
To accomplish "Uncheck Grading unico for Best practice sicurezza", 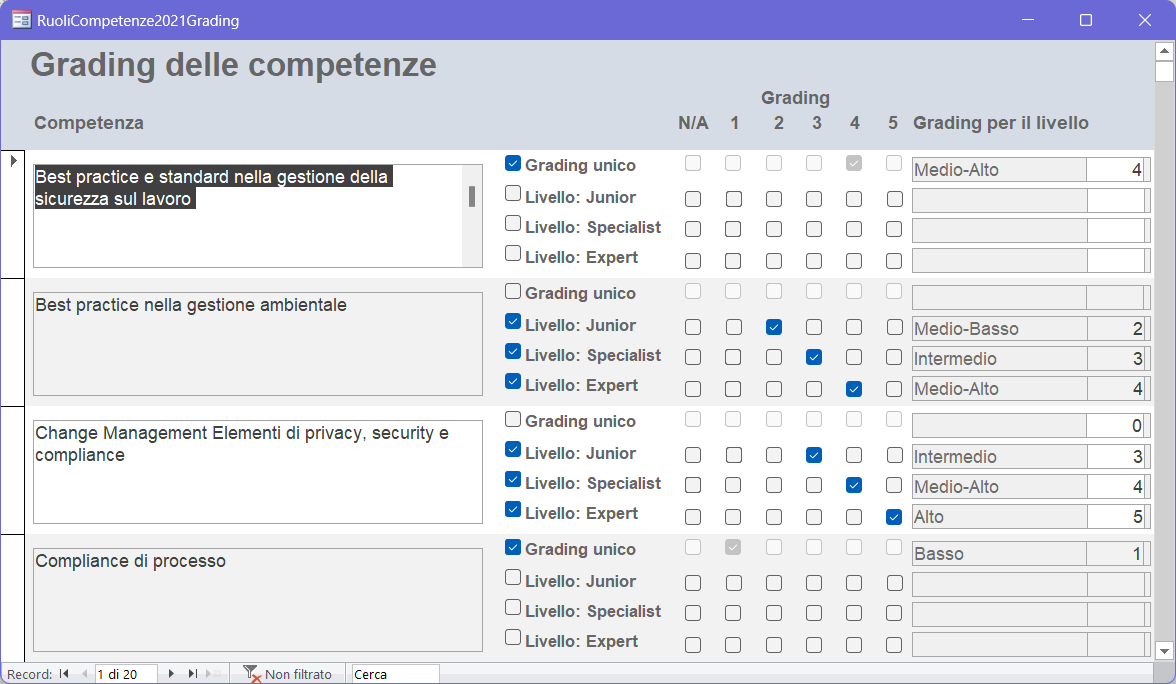I will tap(513, 163).
